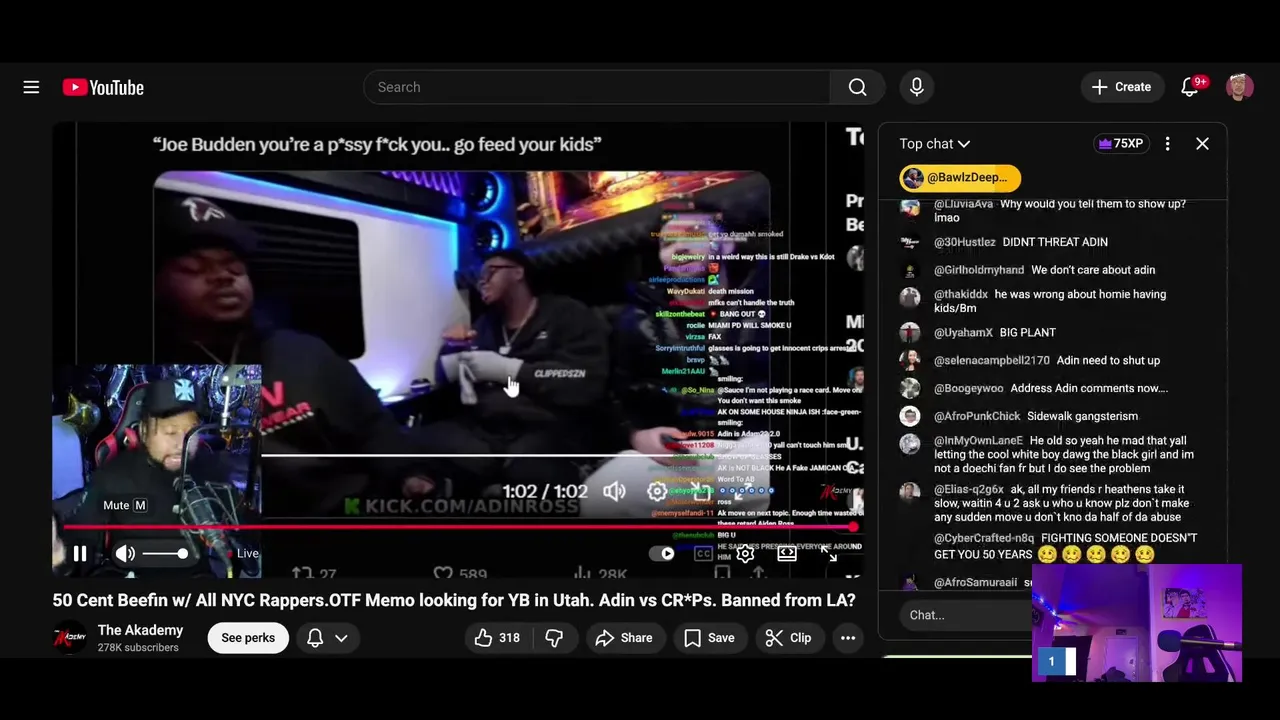Select chat user @InMyOwnLaneE
Image resolution: width=1280 pixels, height=720 pixels.
click(x=978, y=441)
